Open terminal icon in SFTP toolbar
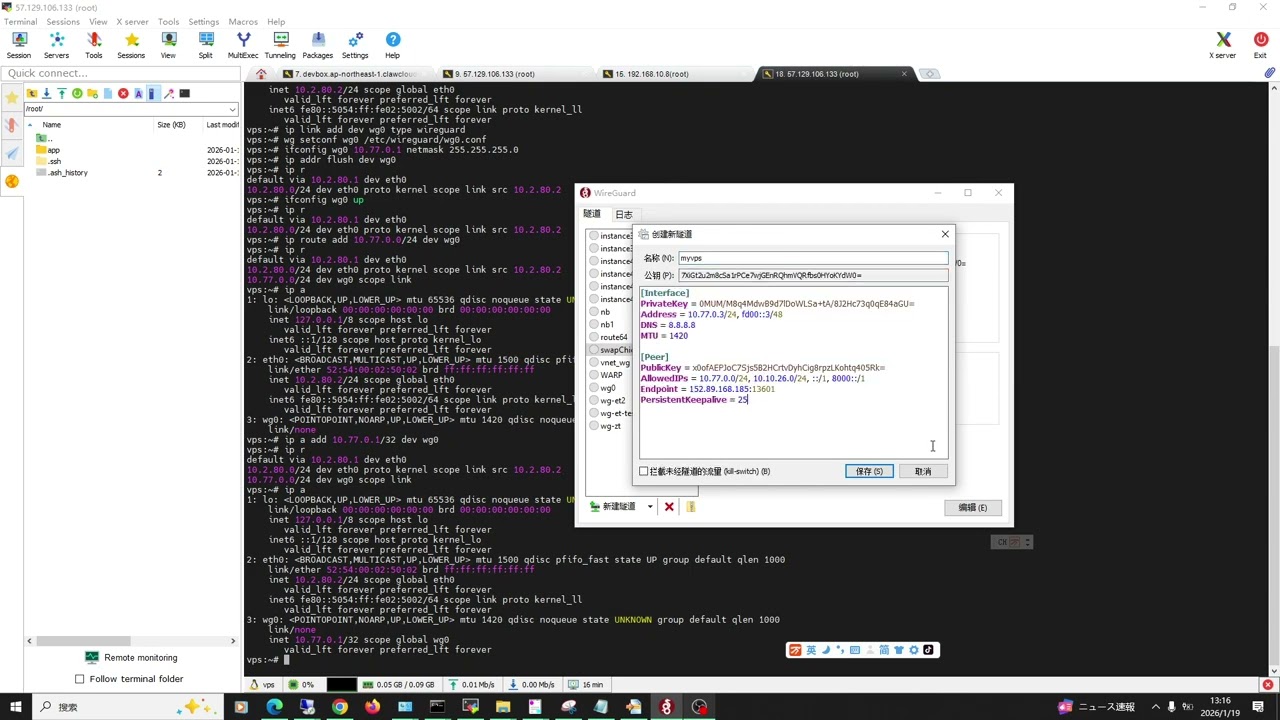1280x720 pixels. 184,94
